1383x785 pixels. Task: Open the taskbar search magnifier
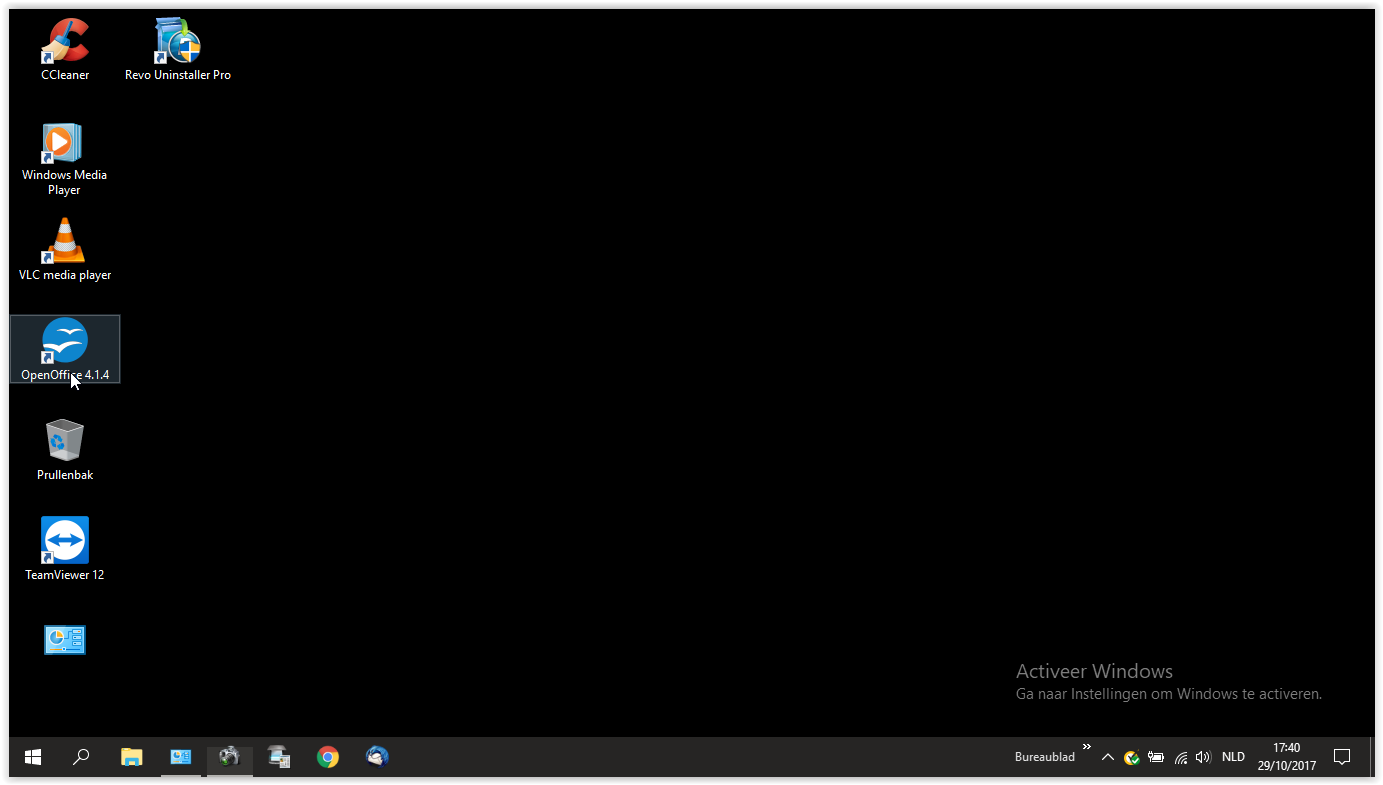point(82,757)
